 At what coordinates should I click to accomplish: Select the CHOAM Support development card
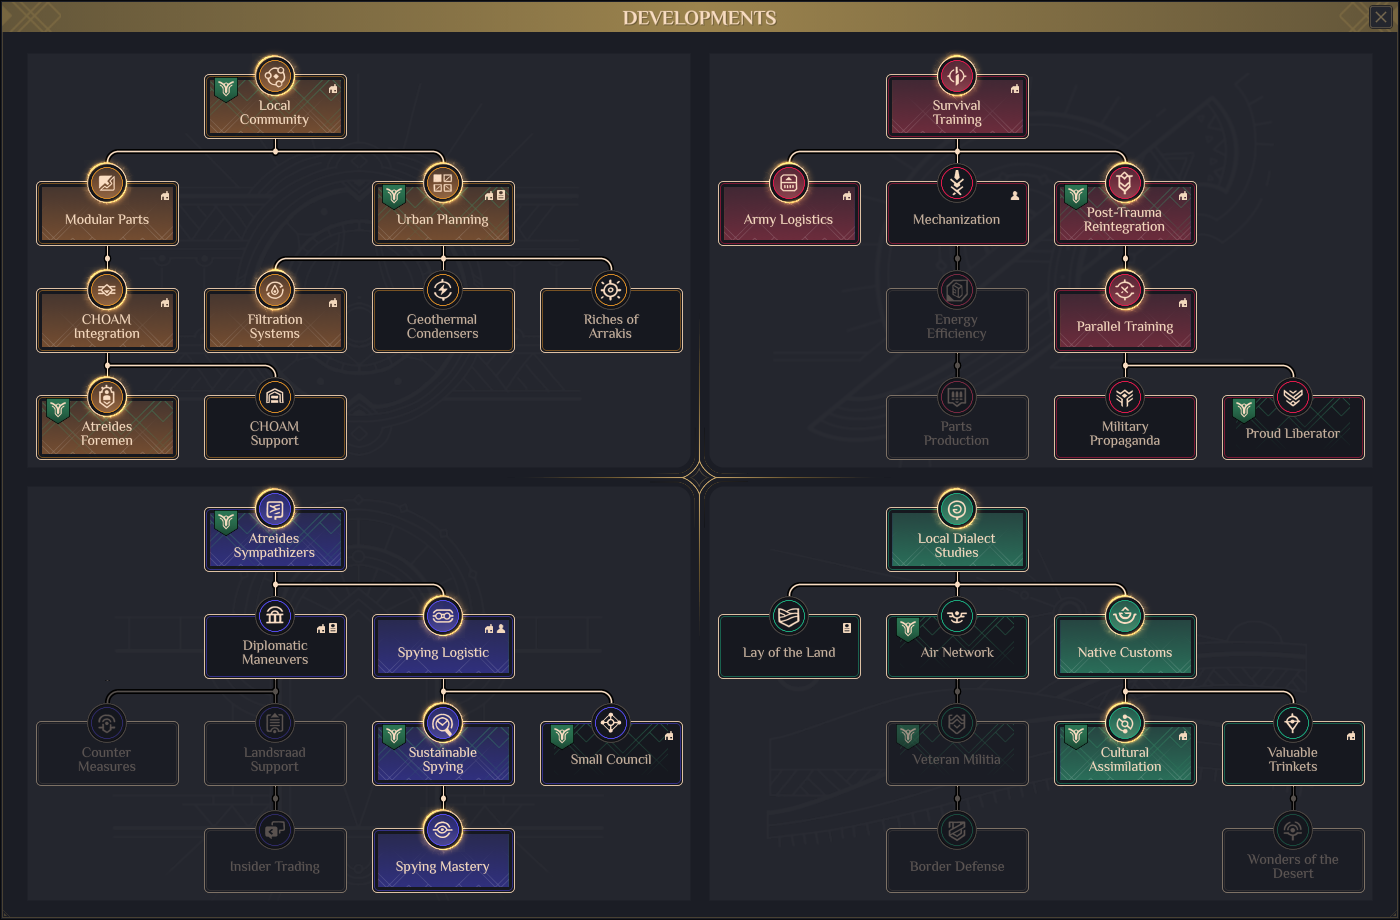tap(275, 427)
